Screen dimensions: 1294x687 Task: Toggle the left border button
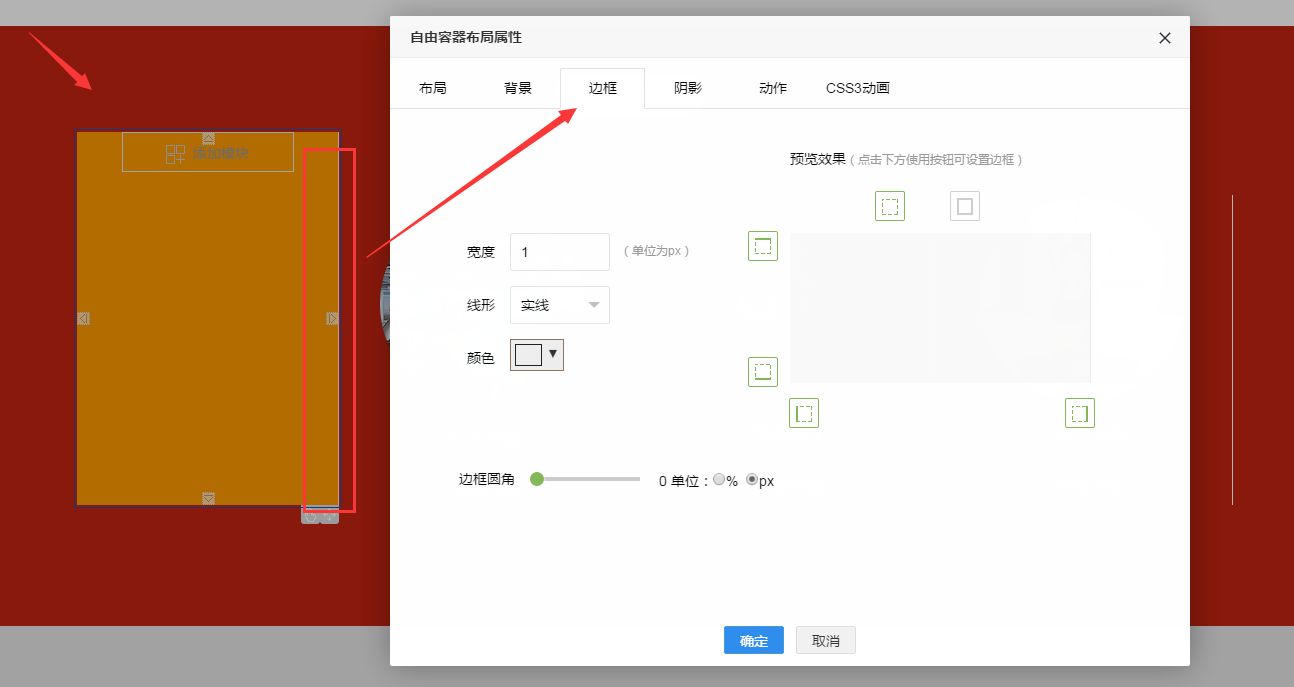804,413
